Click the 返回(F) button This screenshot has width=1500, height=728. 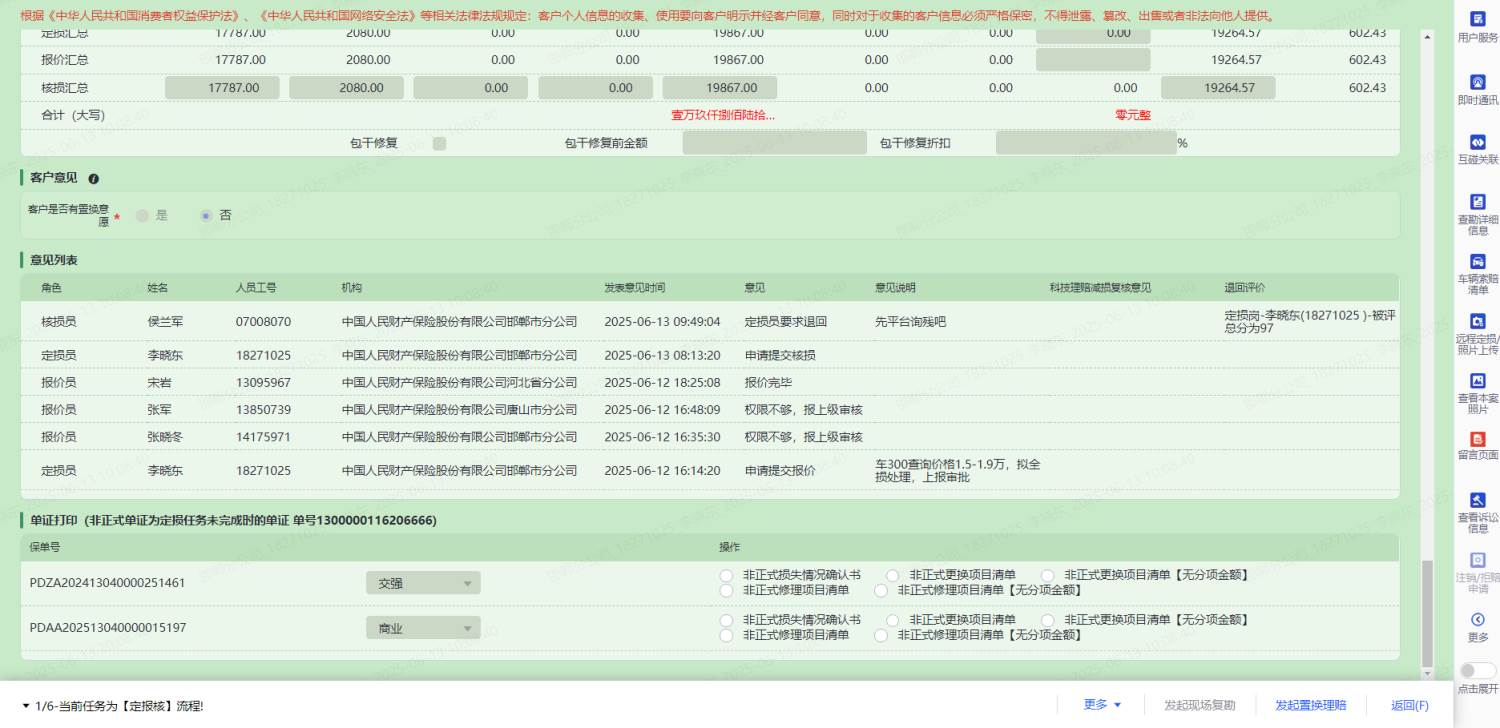[1409, 705]
